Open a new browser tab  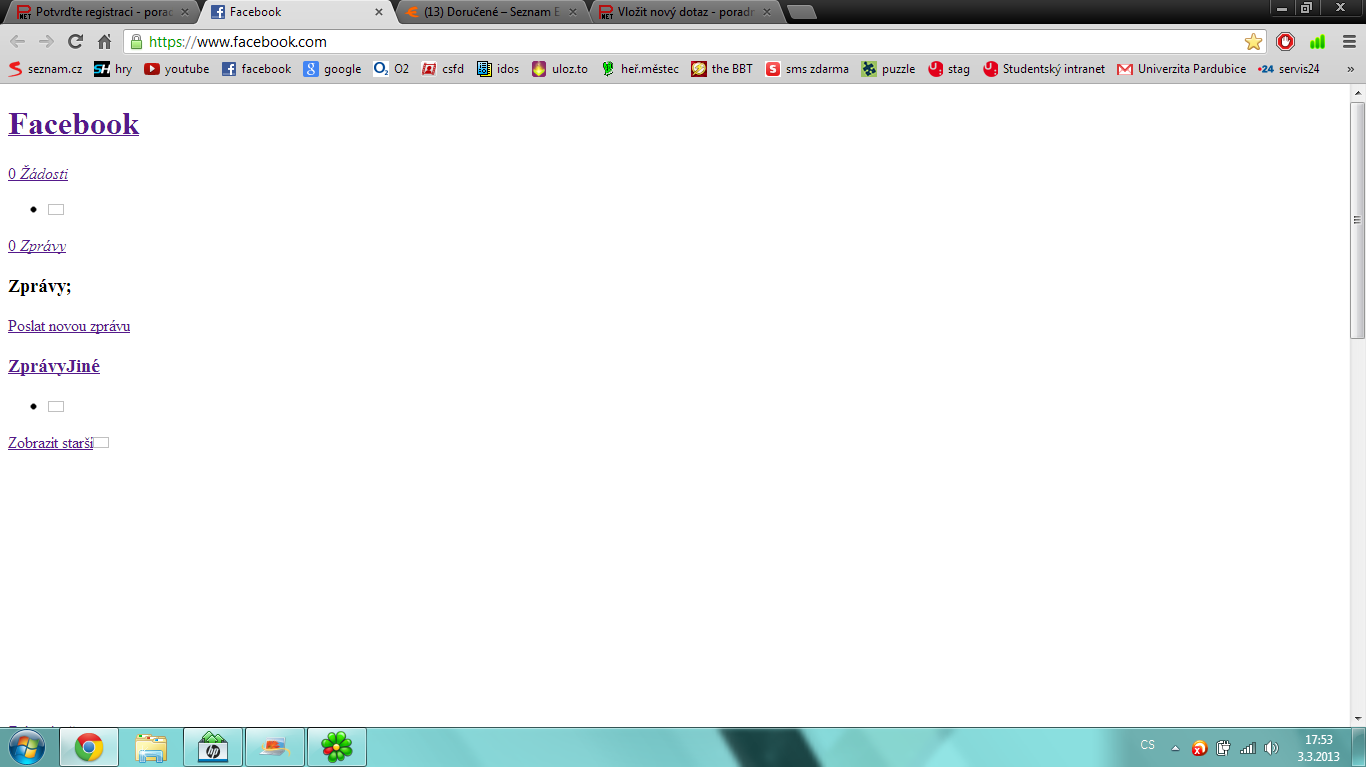(x=801, y=12)
